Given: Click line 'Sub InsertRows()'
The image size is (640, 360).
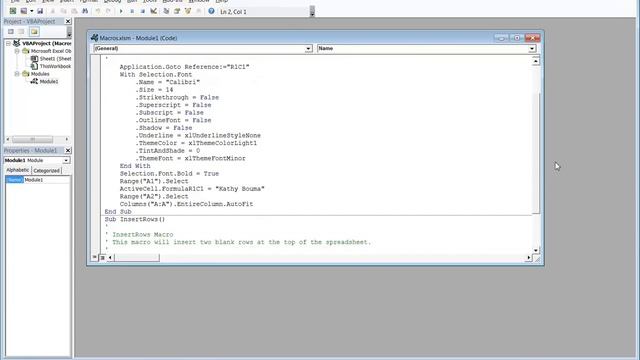Looking at the screenshot, I should (135, 220).
